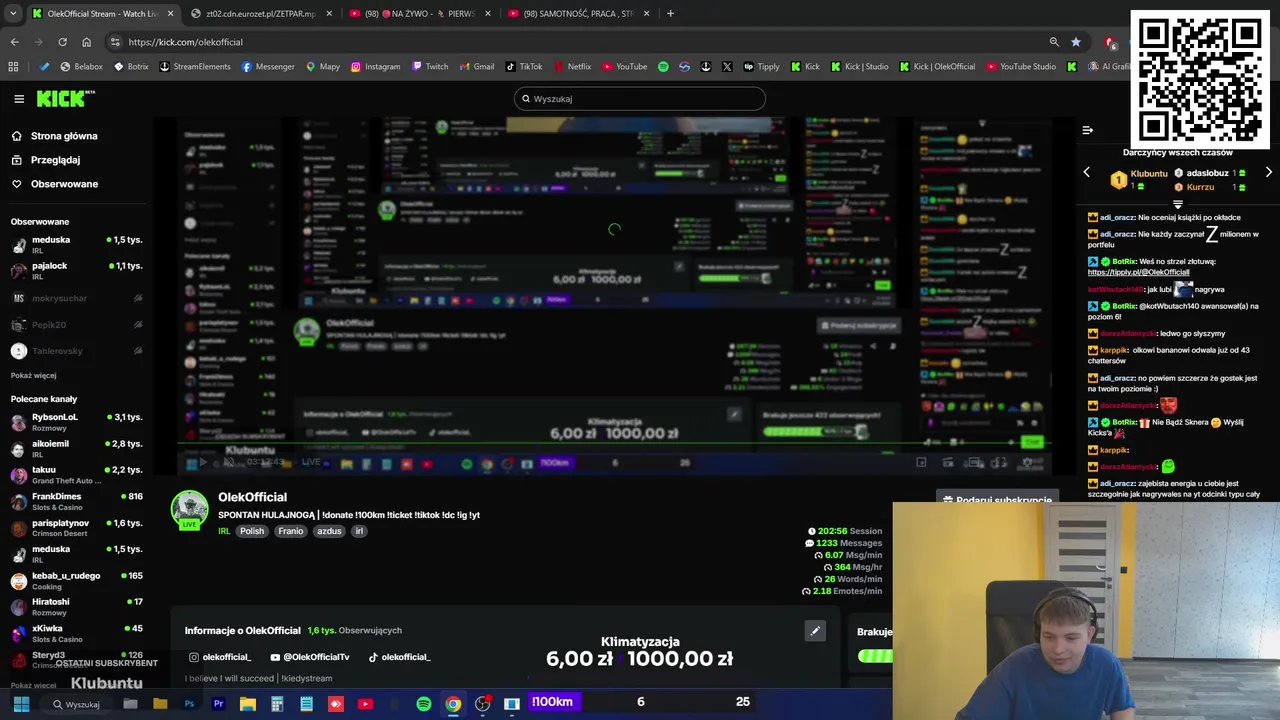Open Calculator from the taskbar

tap(277, 704)
